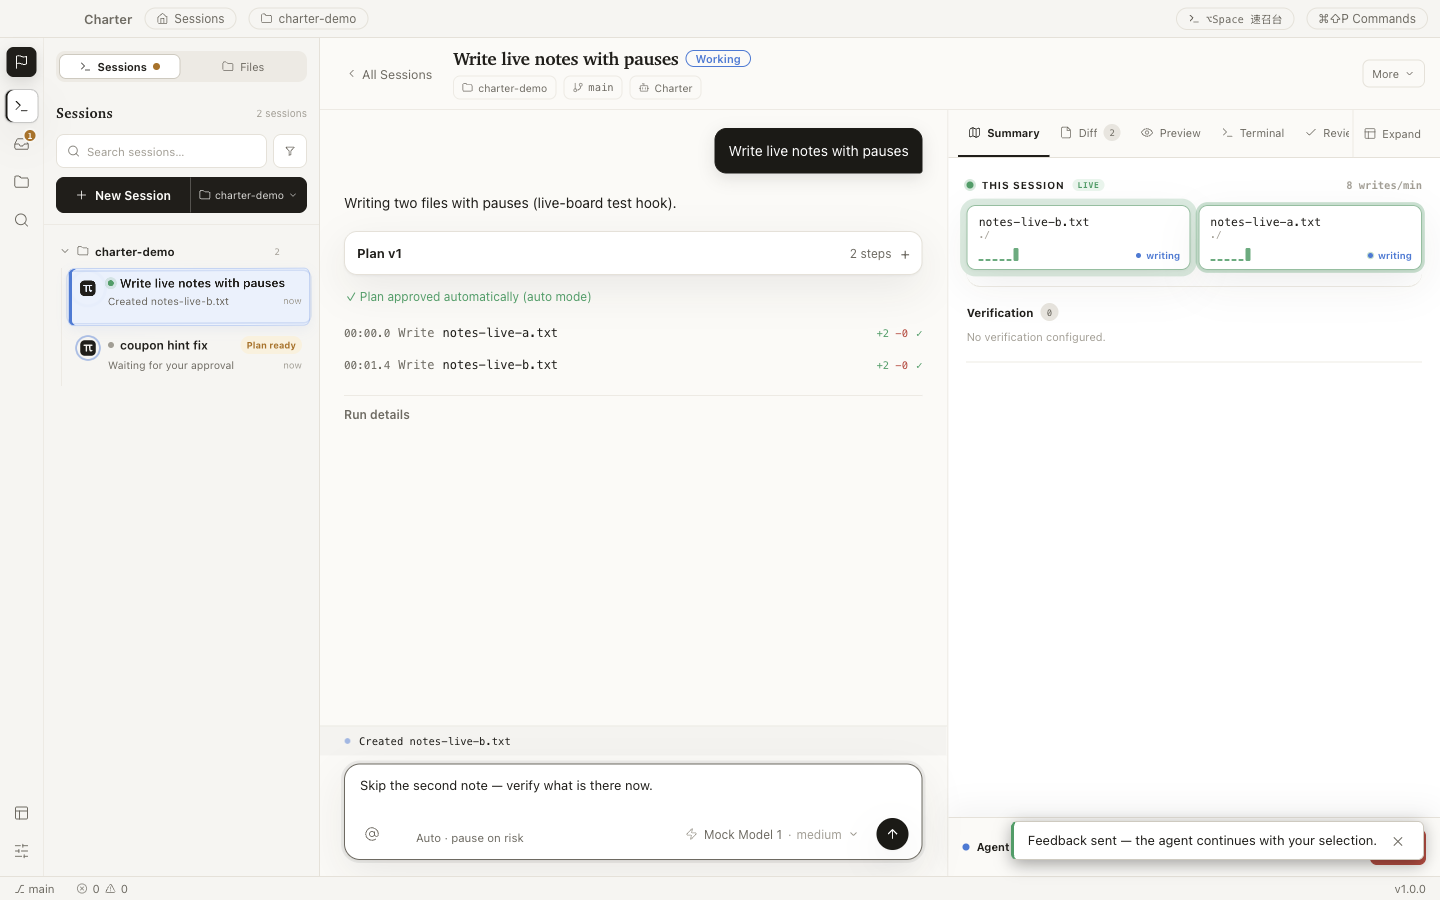Open the Commands palette button
The width and height of the screenshot is (1440, 900).
[x=1366, y=19]
